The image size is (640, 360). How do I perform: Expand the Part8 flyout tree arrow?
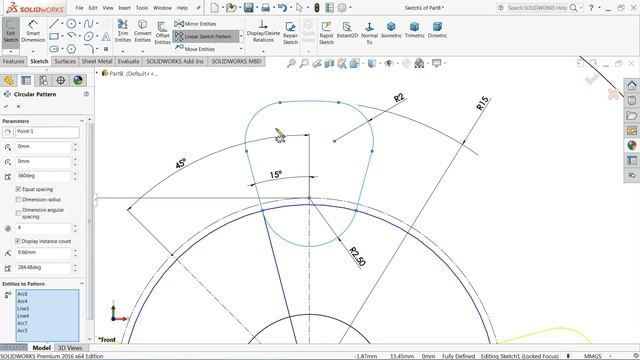tap(97, 73)
